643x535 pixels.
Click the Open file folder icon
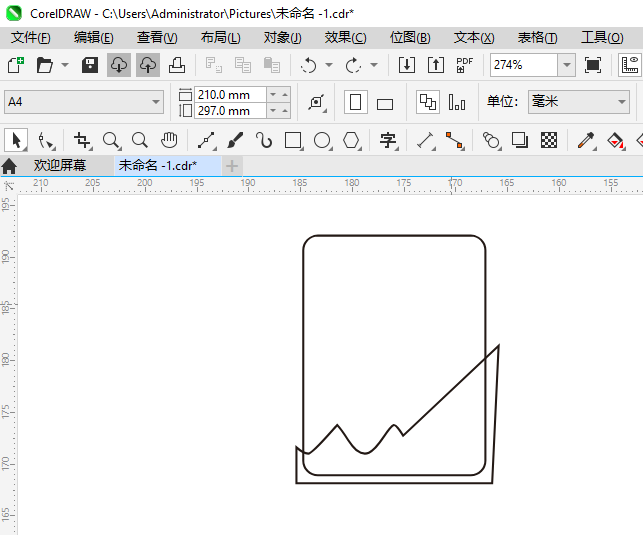pos(44,65)
